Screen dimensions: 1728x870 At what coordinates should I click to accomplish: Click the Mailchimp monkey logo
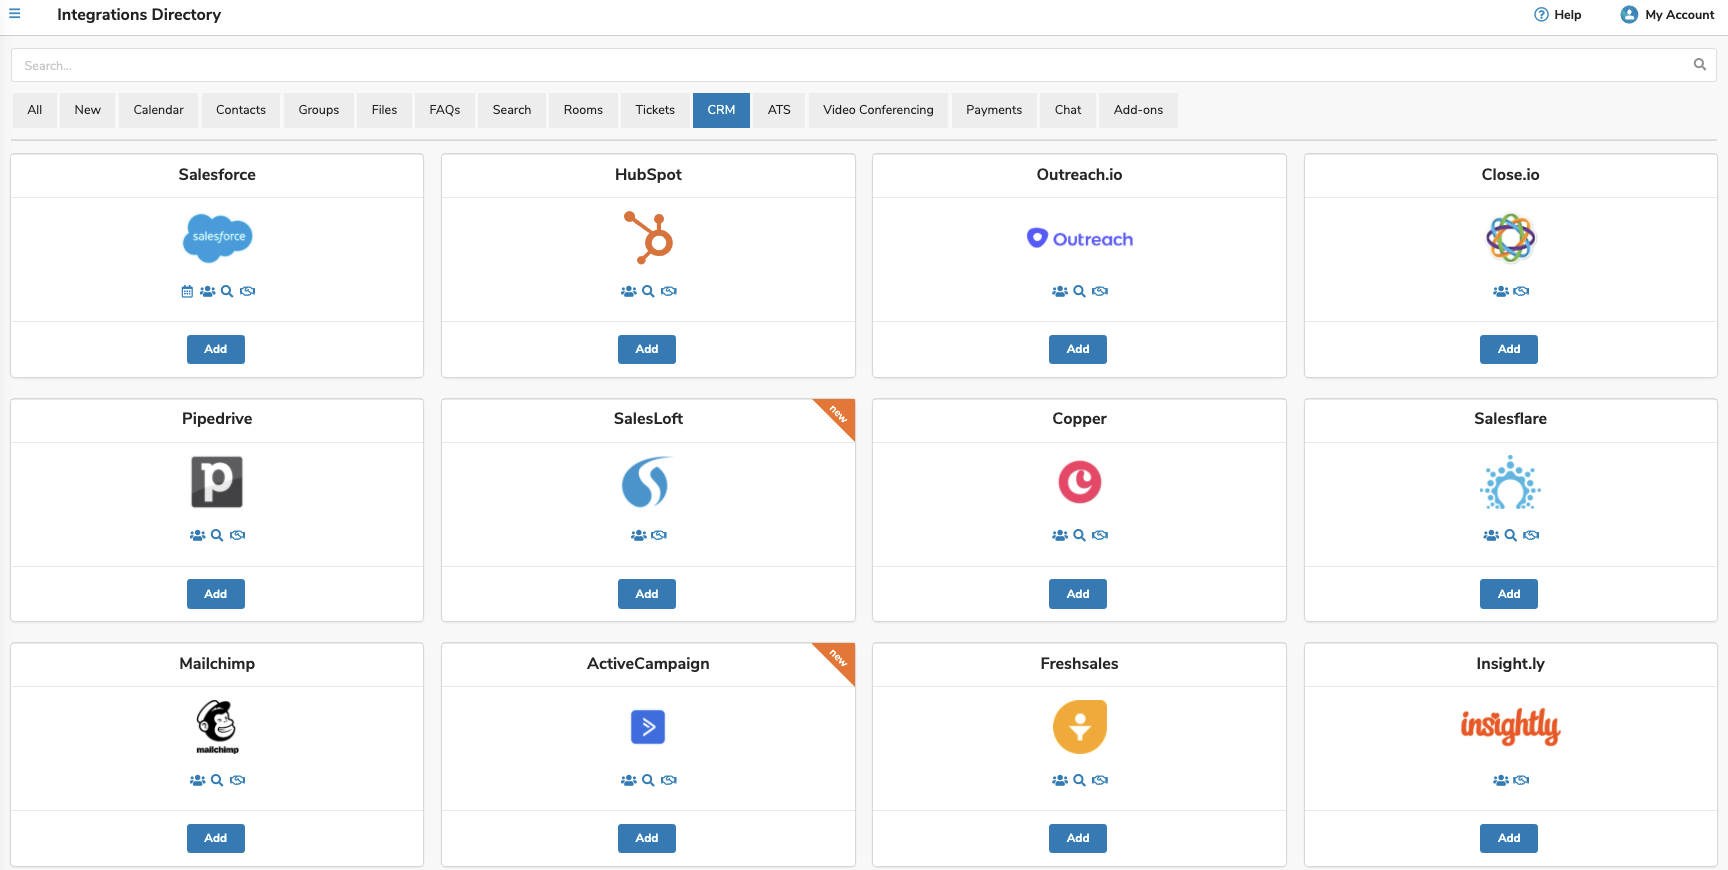point(217,727)
